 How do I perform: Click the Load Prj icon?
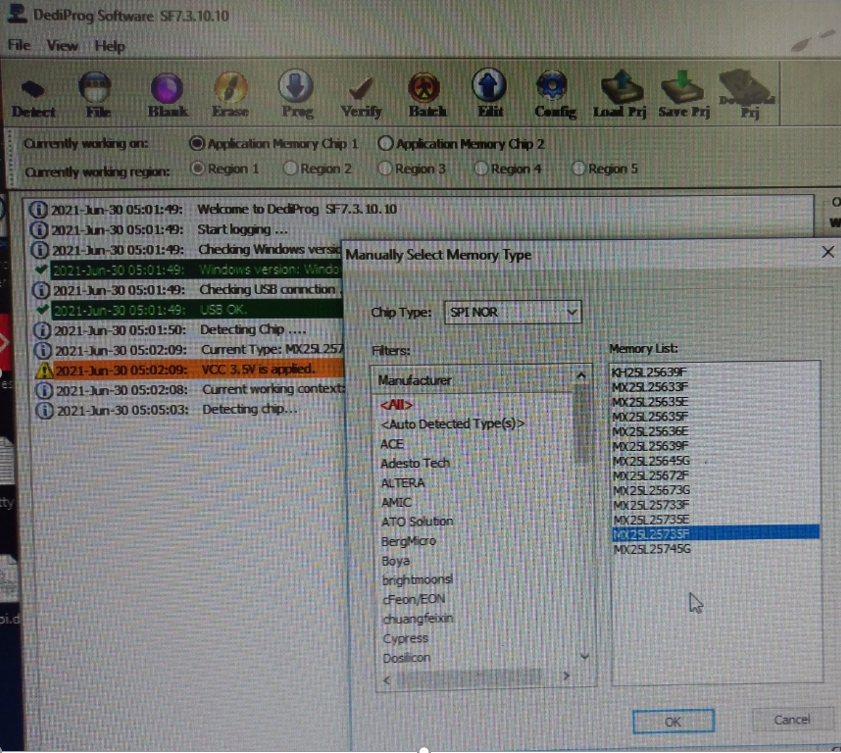620,94
